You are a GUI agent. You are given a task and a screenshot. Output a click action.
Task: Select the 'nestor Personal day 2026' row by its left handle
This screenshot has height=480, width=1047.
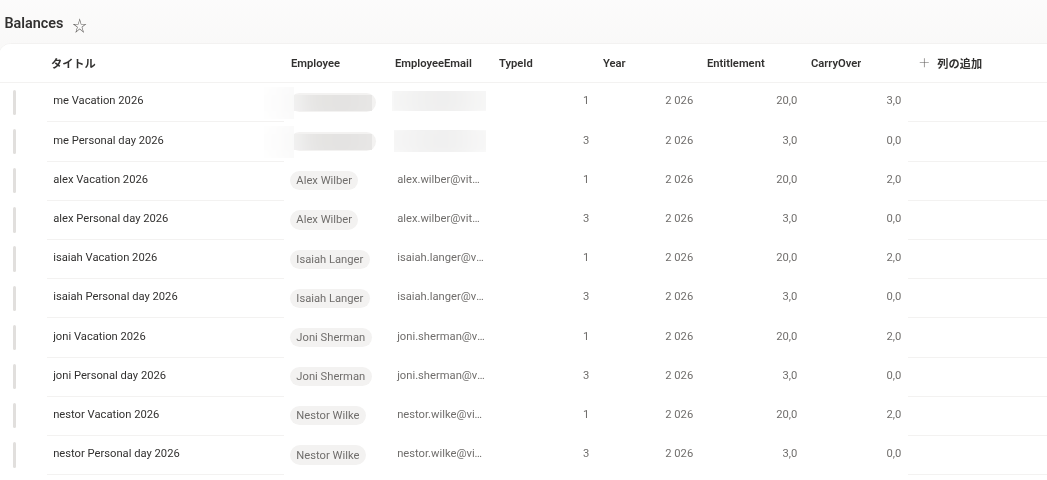coord(14,455)
